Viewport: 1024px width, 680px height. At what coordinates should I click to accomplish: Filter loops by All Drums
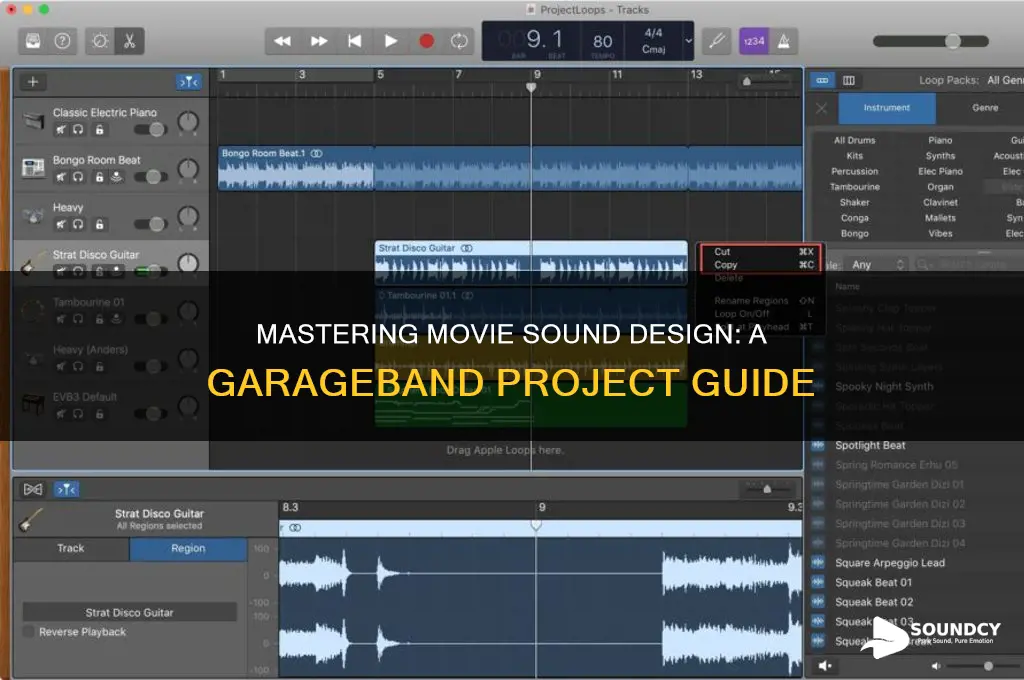coord(854,140)
